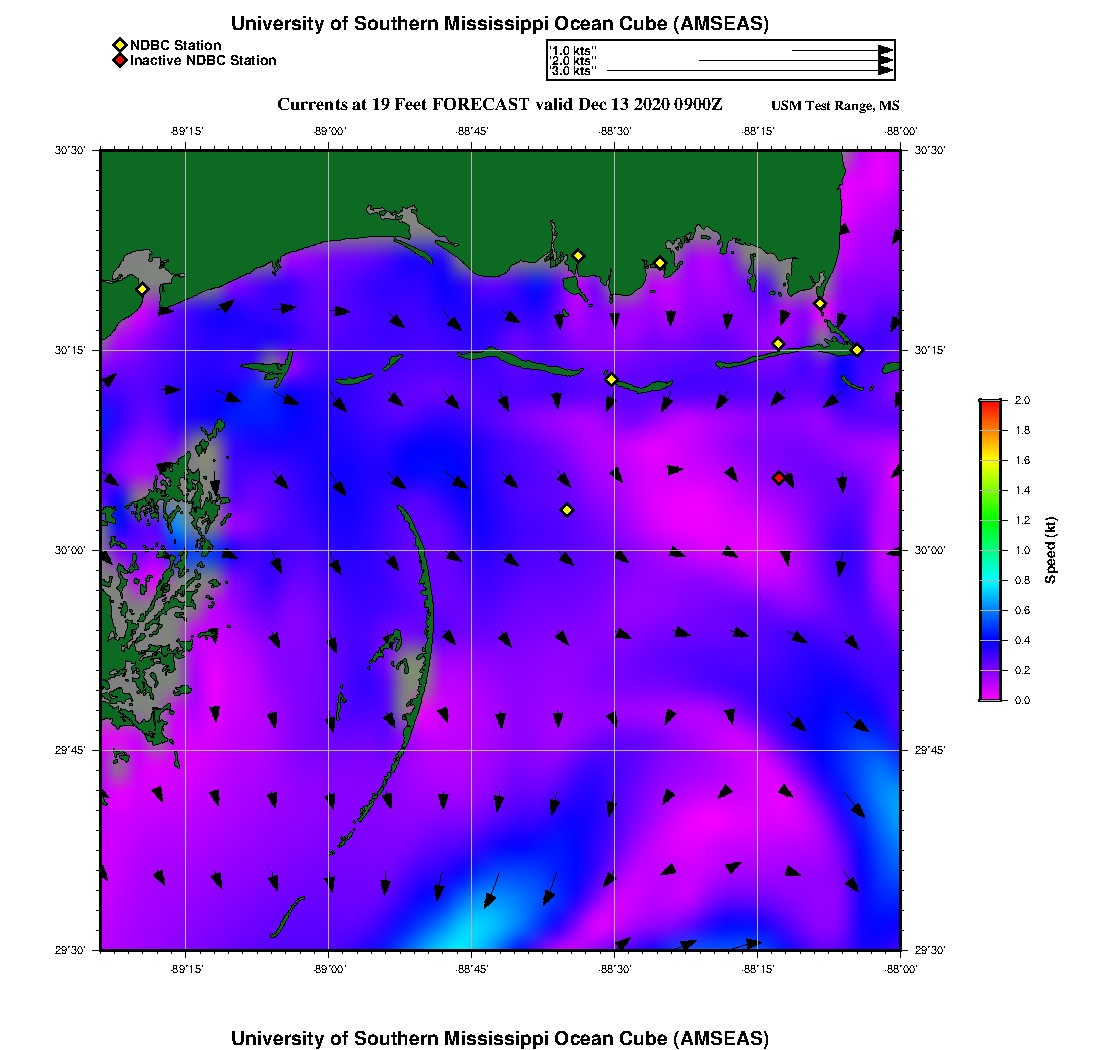Click the top University of Southern Mississippi title

499,23
